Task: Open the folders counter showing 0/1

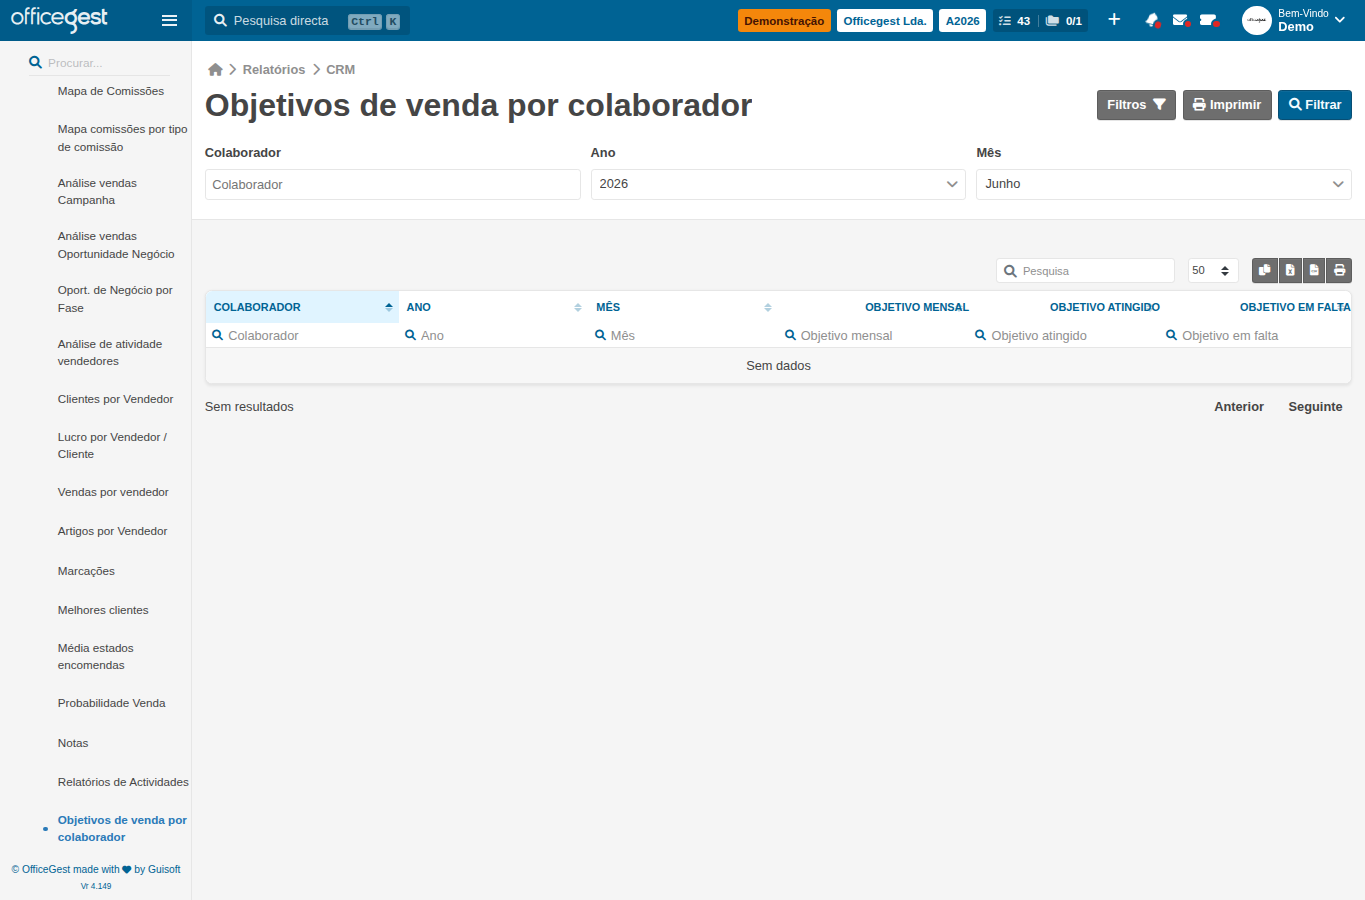Action: click(x=1064, y=21)
